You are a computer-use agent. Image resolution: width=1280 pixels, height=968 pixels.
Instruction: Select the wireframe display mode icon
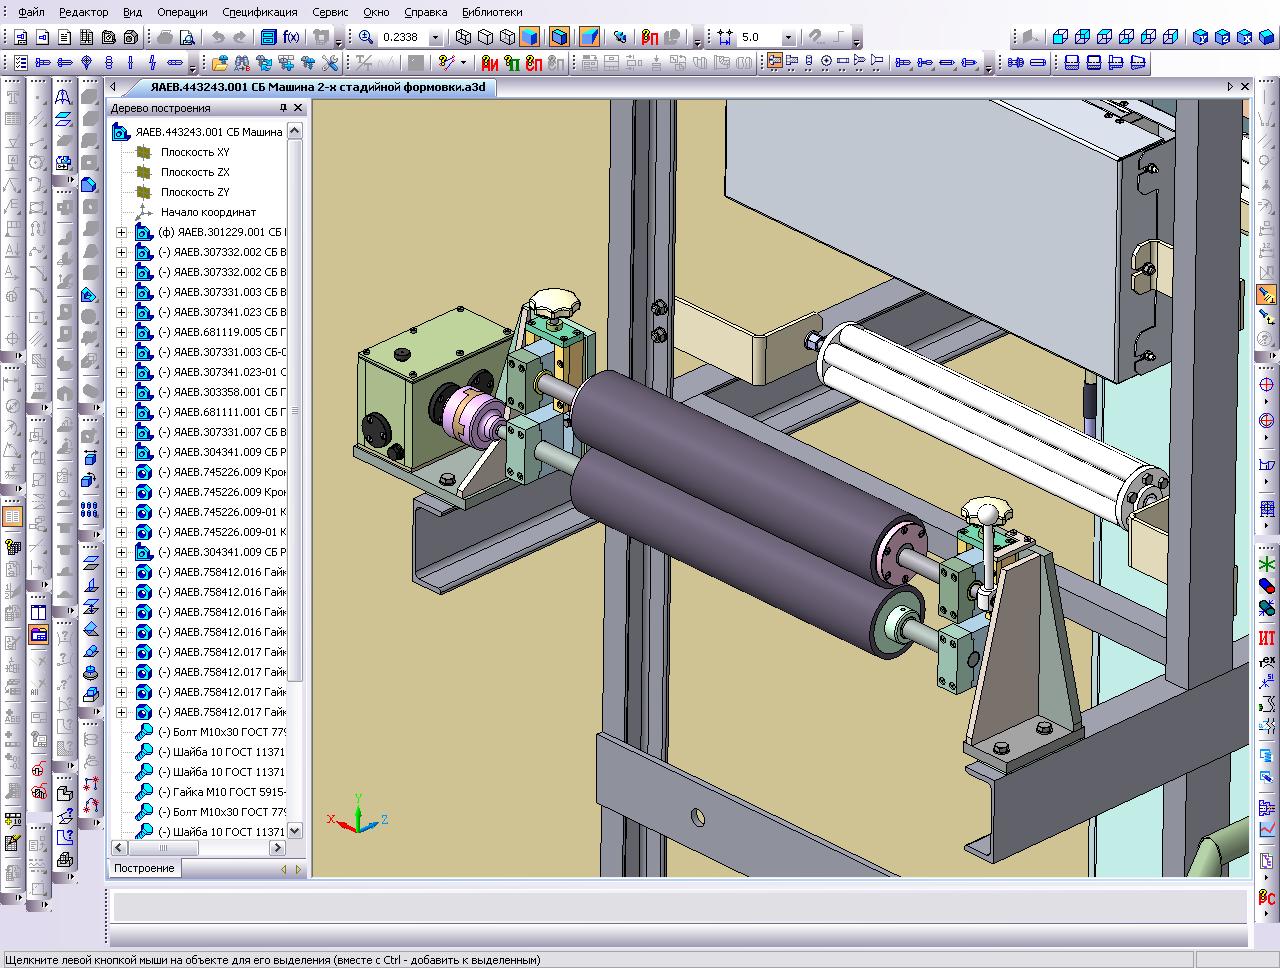(x=463, y=37)
